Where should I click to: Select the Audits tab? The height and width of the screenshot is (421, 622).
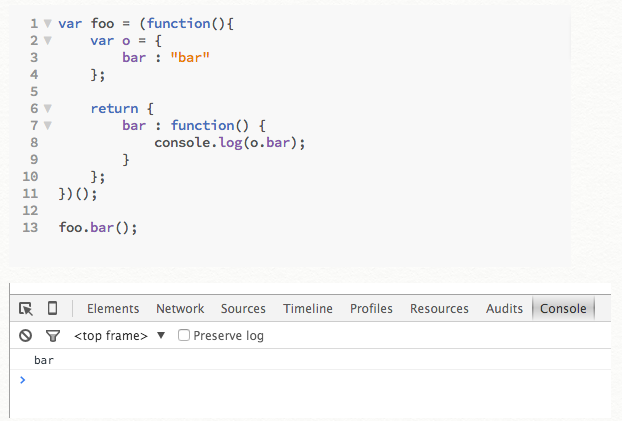(x=504, y=308)
